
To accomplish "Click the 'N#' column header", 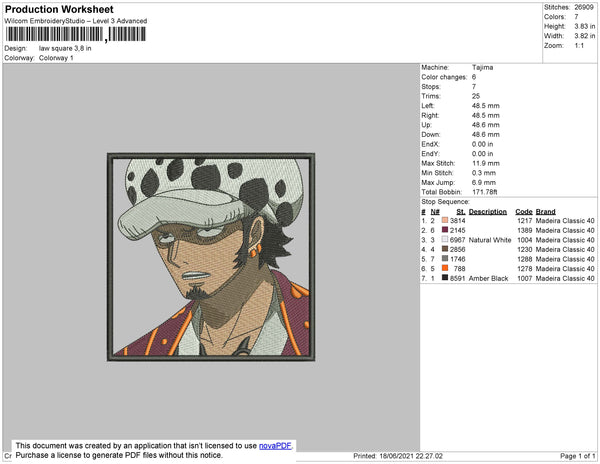I will (x=435, y=212).
